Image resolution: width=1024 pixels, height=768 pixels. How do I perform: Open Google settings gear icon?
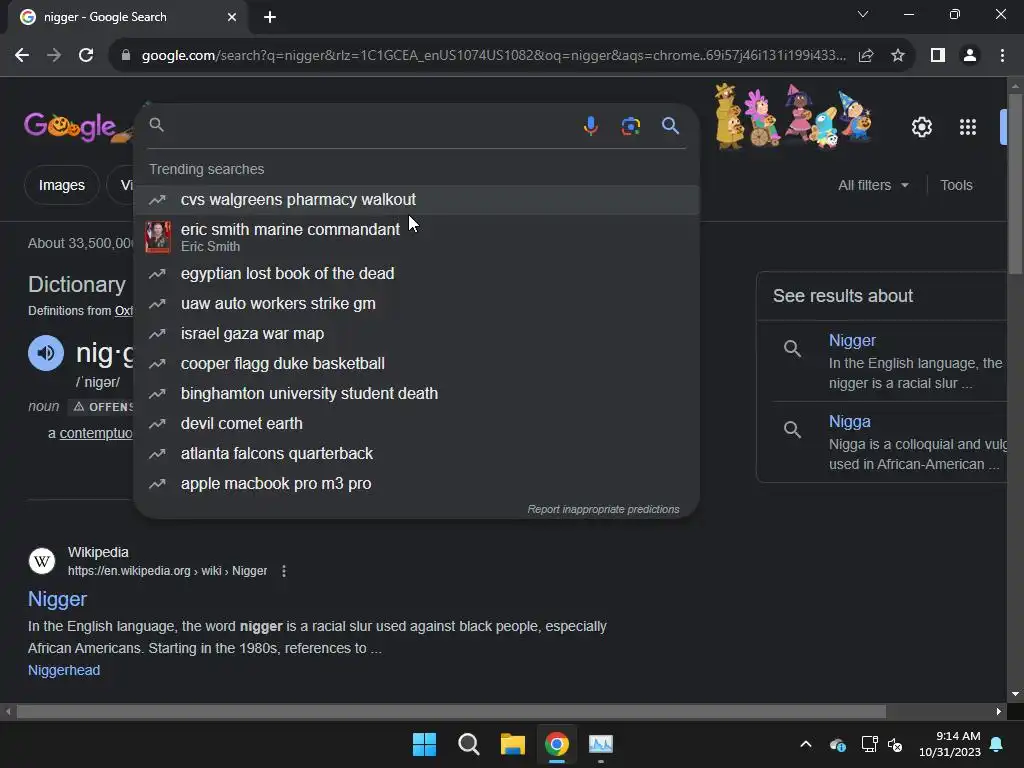pyautogui.click(x=921, y=127)
